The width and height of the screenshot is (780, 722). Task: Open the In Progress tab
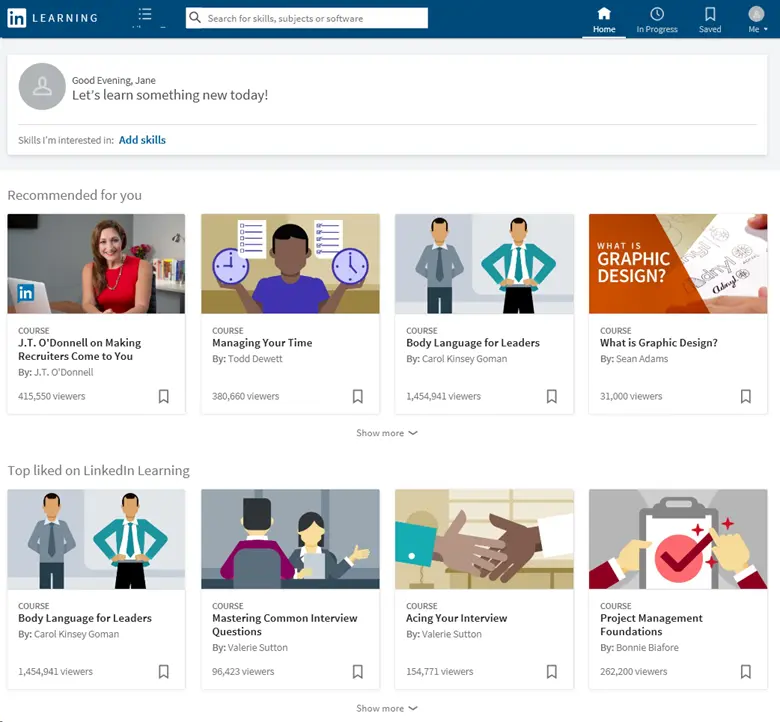tap(657, 19)
